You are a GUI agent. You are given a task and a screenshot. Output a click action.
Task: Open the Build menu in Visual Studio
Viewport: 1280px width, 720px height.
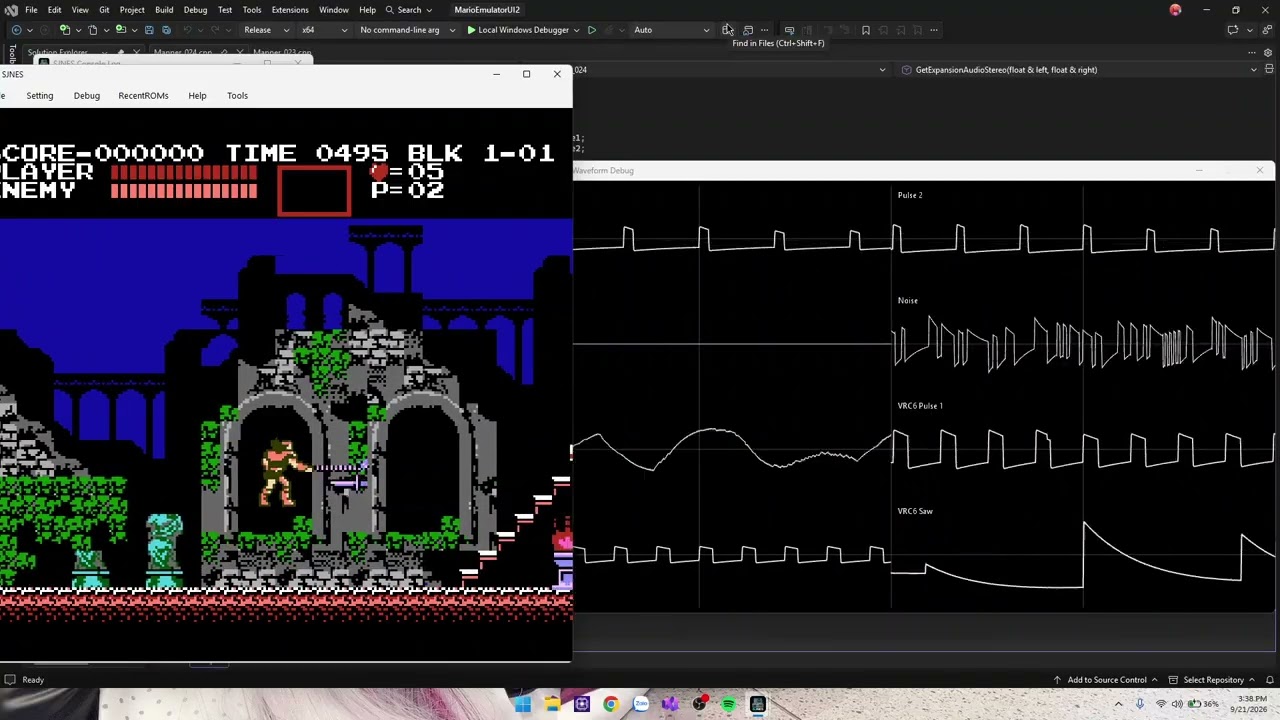[x=164, y=10]
